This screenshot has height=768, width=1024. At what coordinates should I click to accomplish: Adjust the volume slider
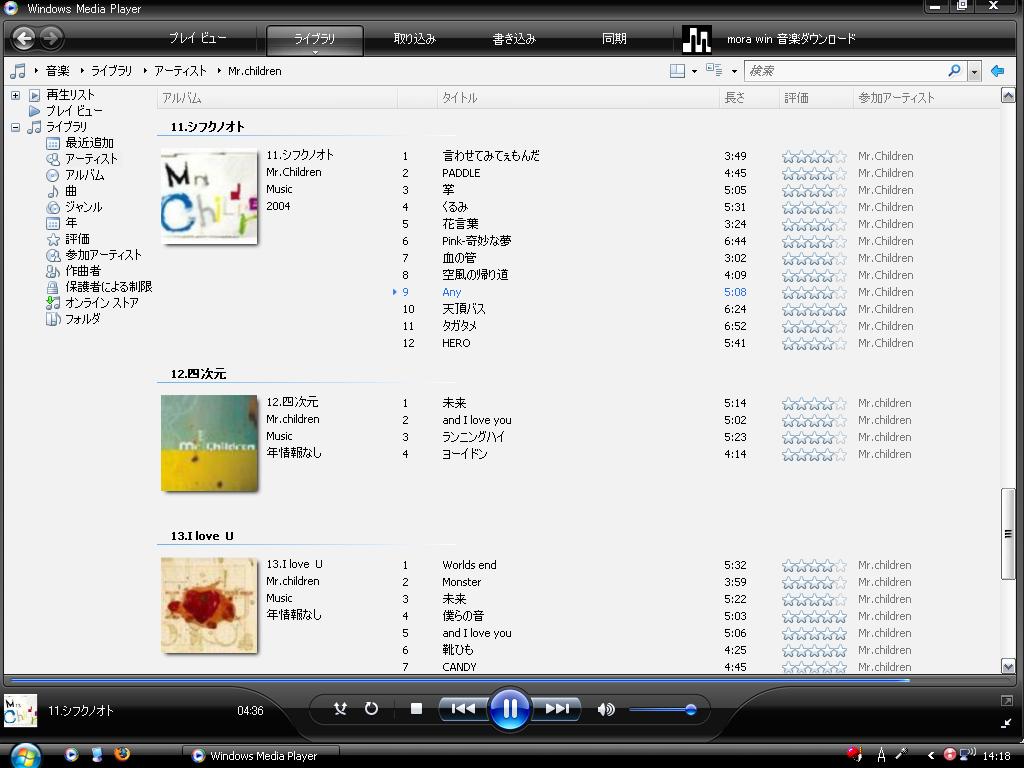662,709
